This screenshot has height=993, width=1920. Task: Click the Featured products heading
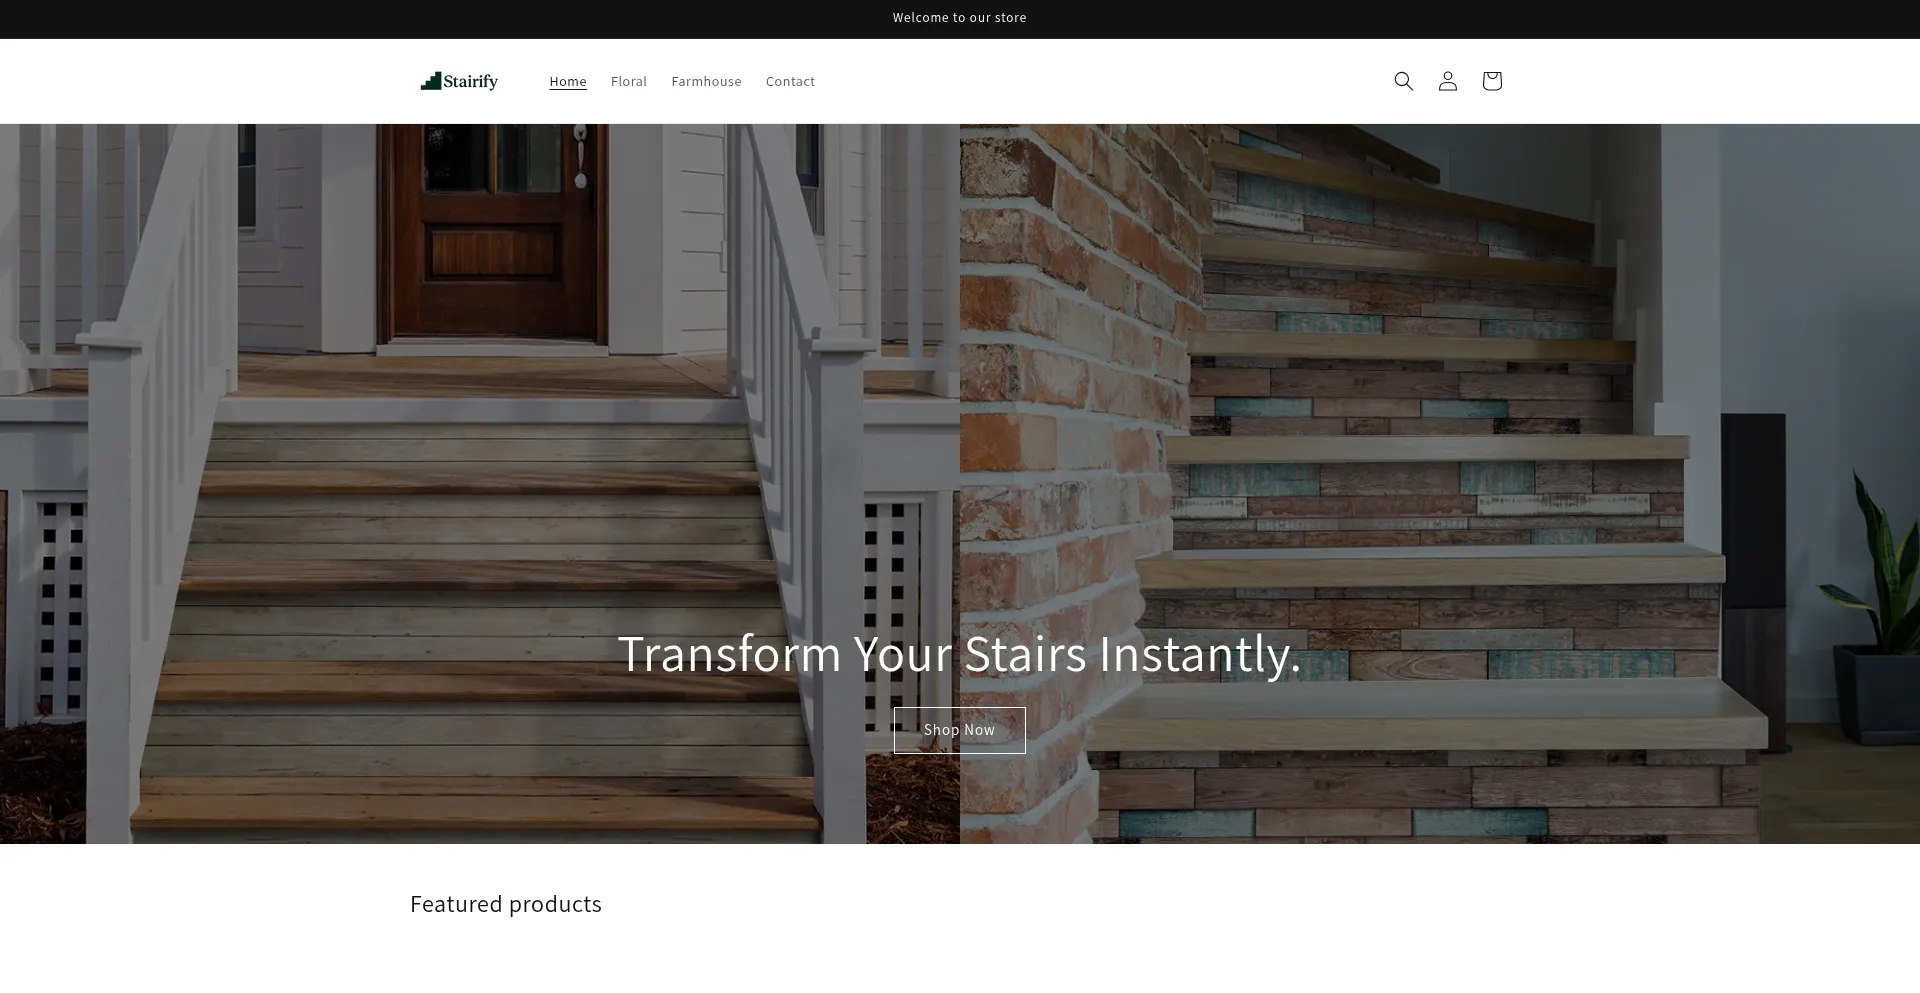pos(505,904)
